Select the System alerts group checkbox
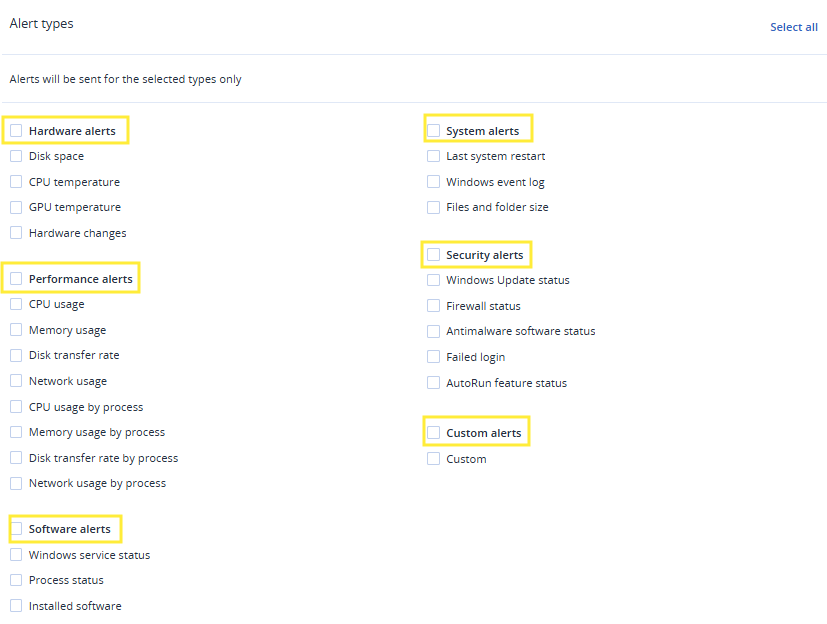 click(x=434, y=130)
